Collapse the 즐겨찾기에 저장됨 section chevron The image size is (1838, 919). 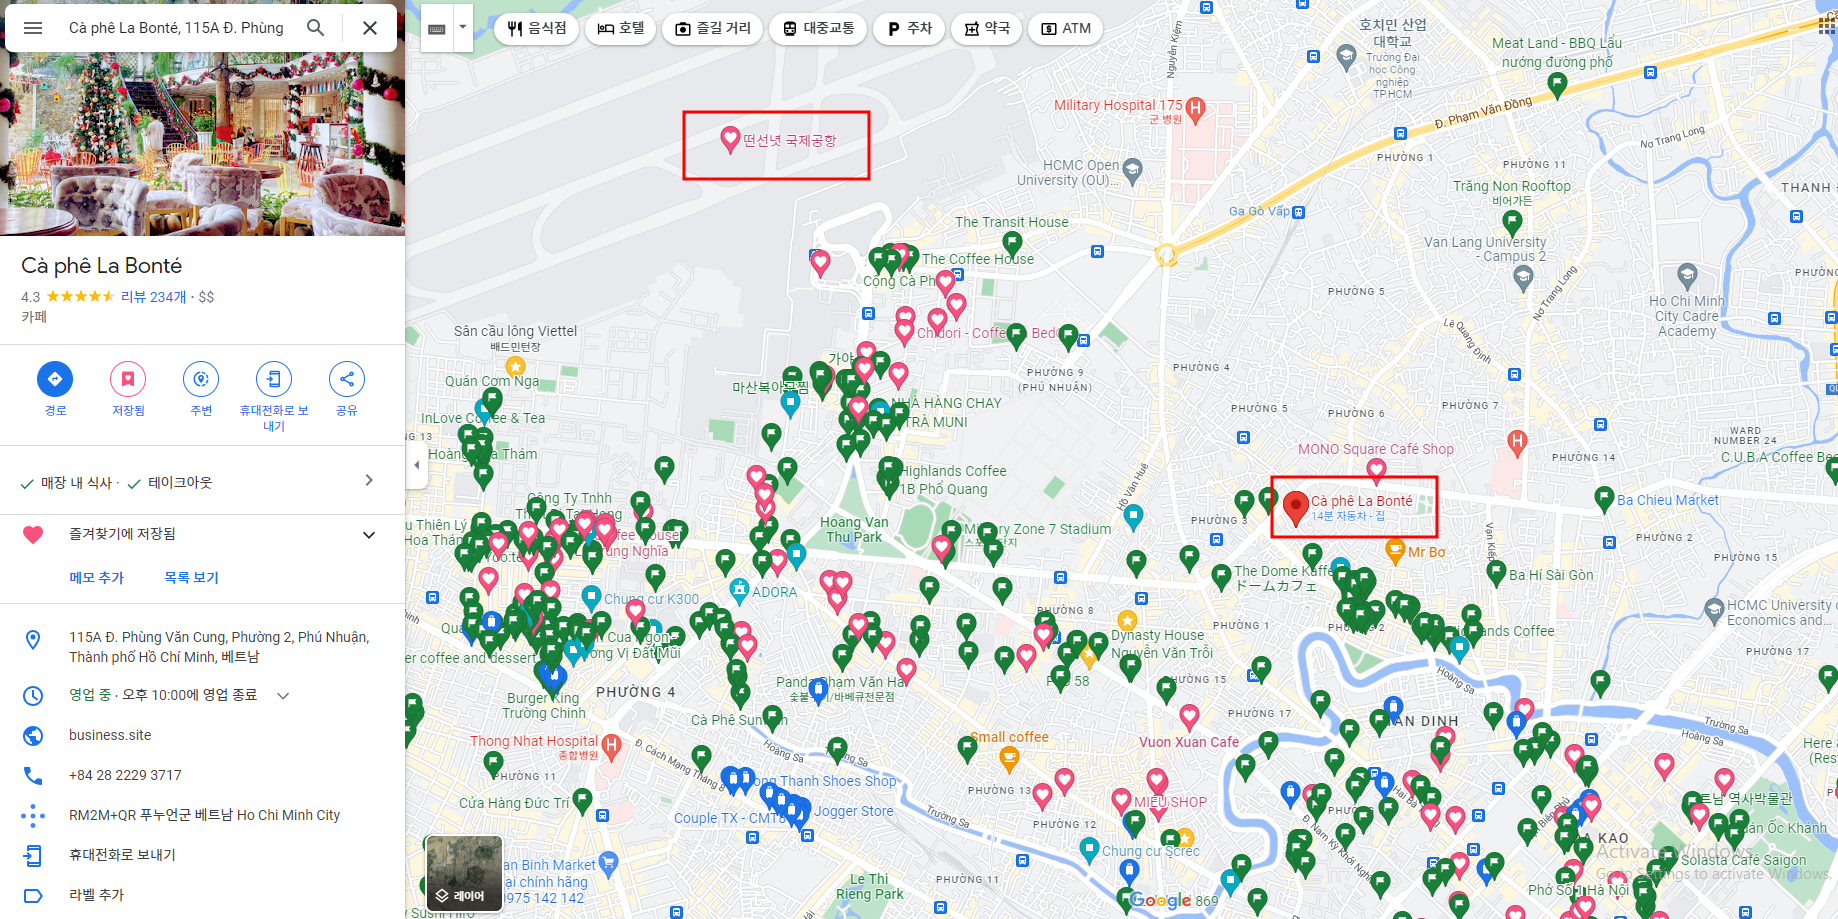(369, 535)
